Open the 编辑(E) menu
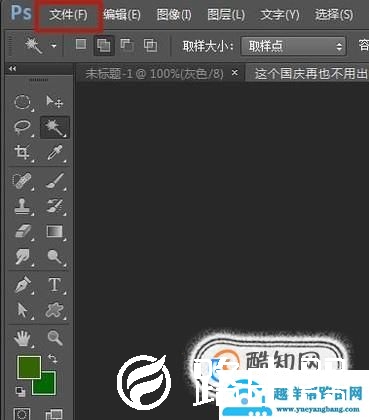This screenshot has height=420, width=369. [122, 15]
